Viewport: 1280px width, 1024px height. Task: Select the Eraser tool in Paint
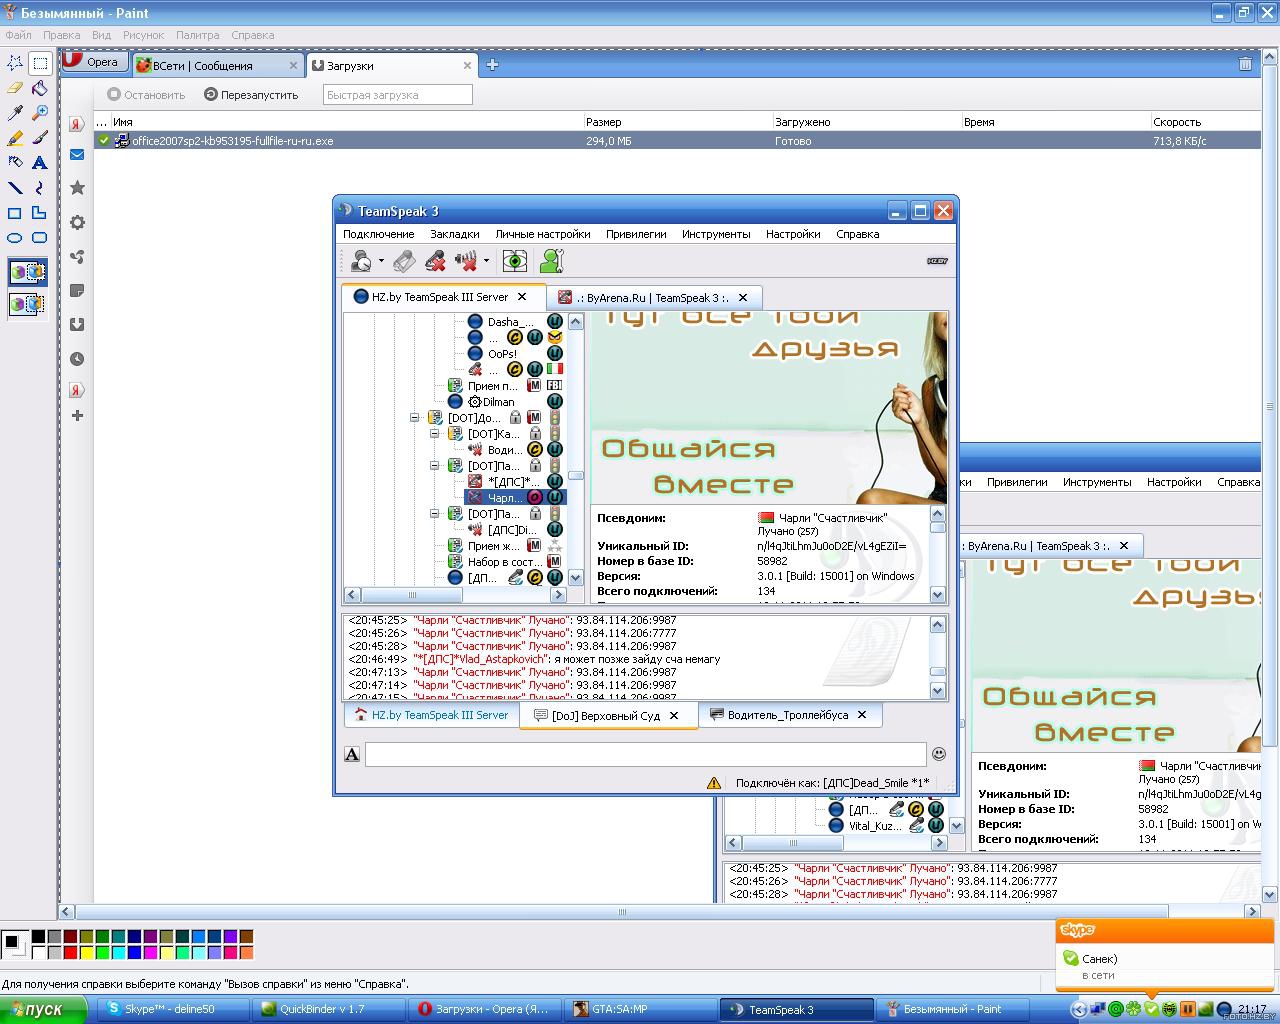(x=15, y=88)
